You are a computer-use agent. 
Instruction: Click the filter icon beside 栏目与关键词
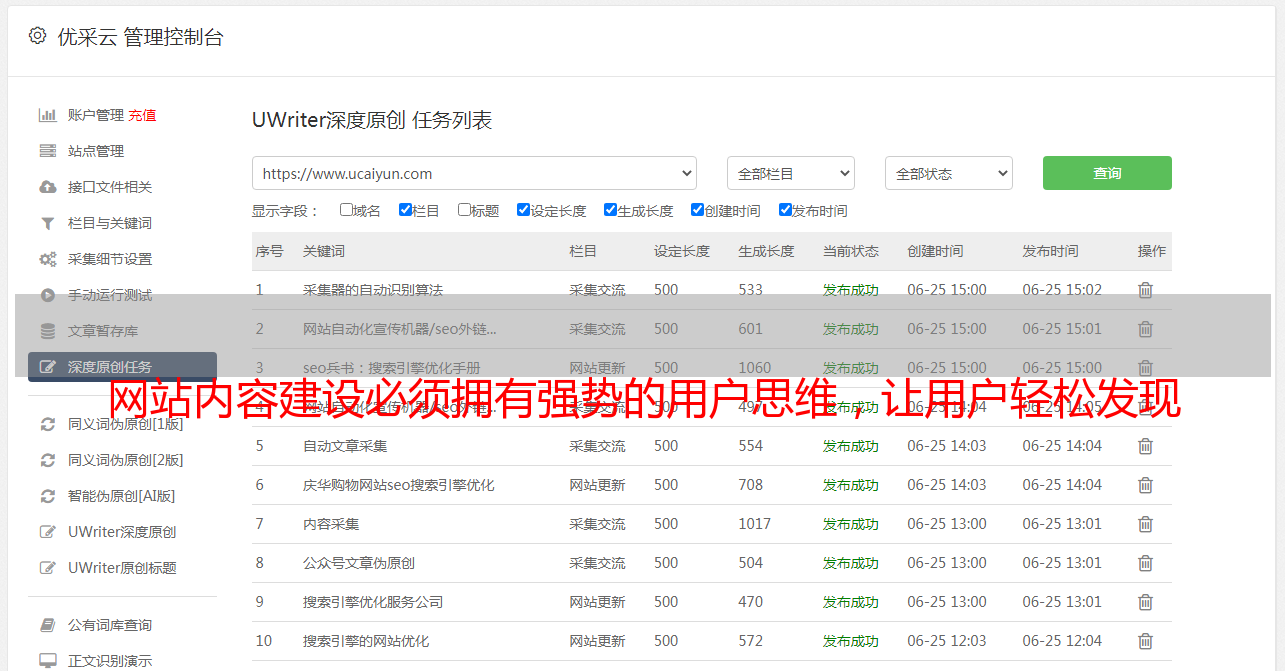point(47,223)
